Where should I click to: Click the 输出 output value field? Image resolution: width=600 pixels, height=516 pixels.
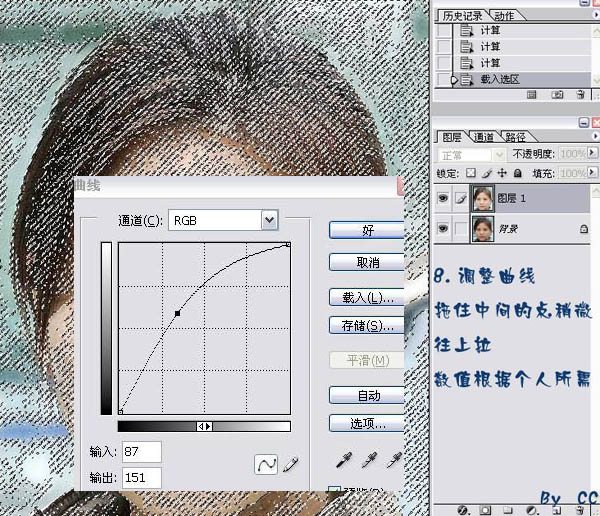tap(143, 478)
